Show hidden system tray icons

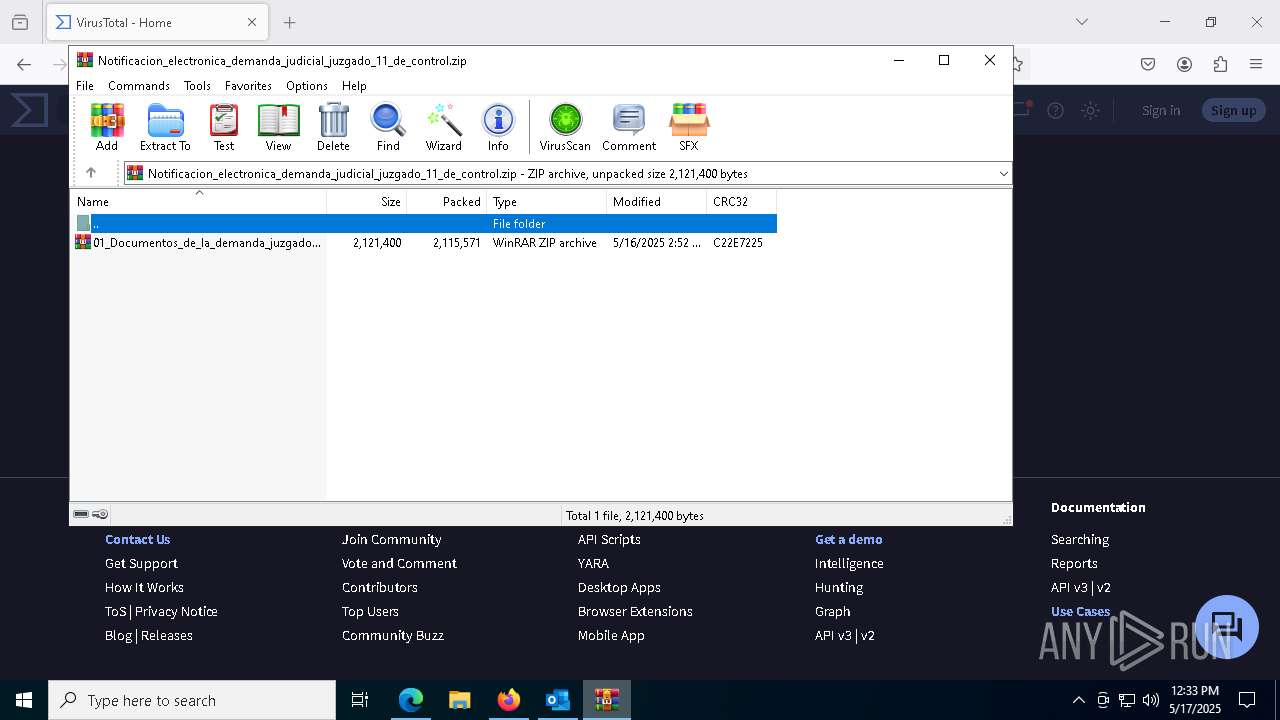1078,700
